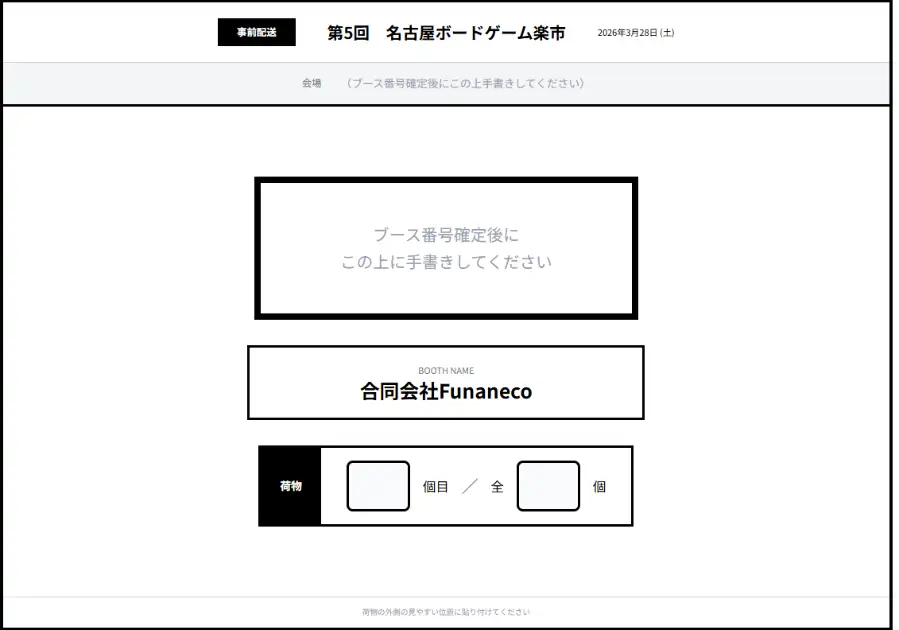
Task: Click the footer note 荷物の外側の見やすい位置に貼り付けてください
Action: pyautogui.click(x=446, y=612)
